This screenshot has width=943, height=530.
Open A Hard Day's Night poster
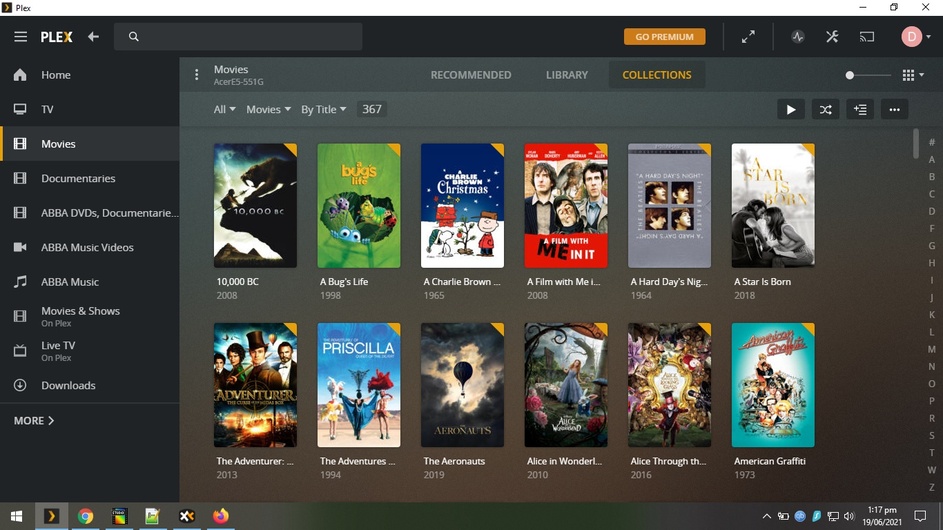click(669, 205)
